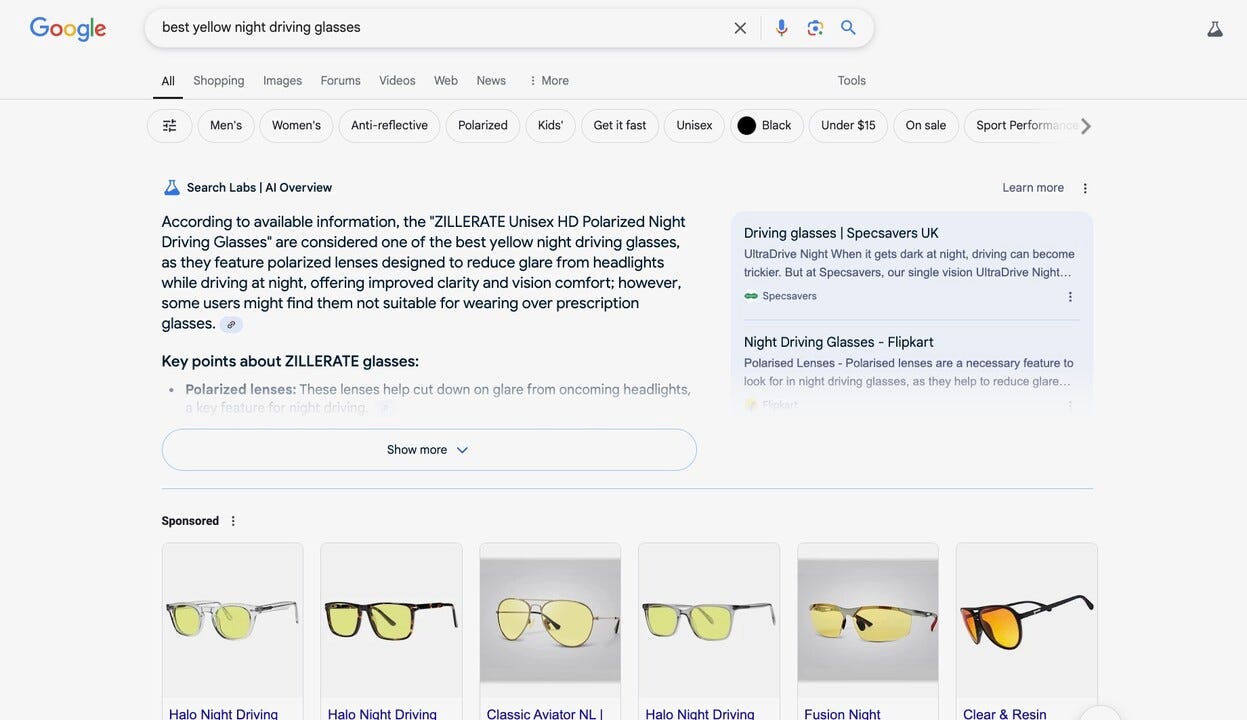Apply the Kids' filter chip
1247x720 pixels.
point(551,126)
